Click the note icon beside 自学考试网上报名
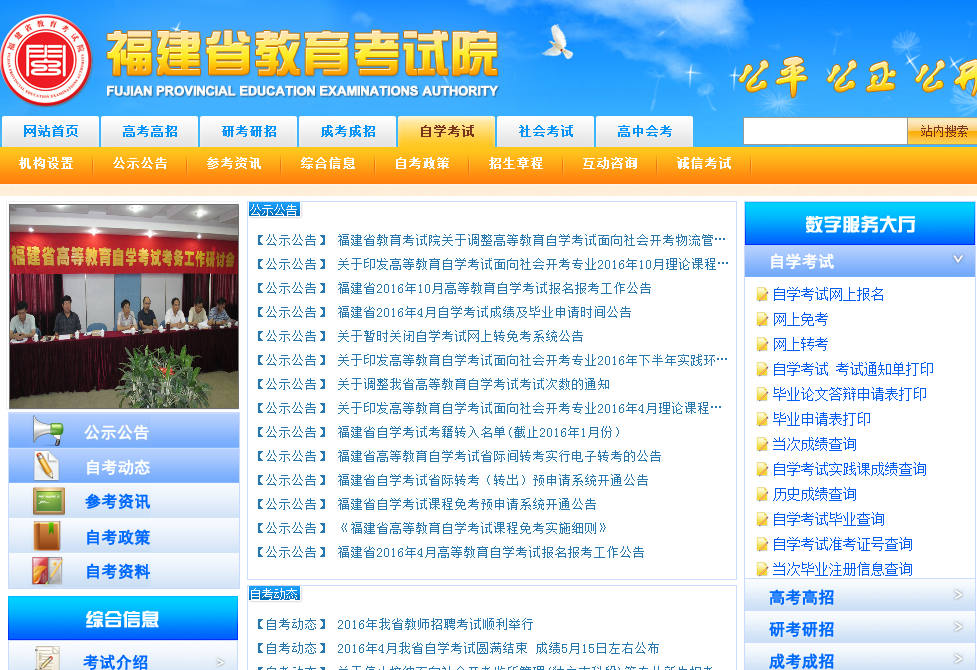Viewport: 977px width, 670px height. point(761,294)
